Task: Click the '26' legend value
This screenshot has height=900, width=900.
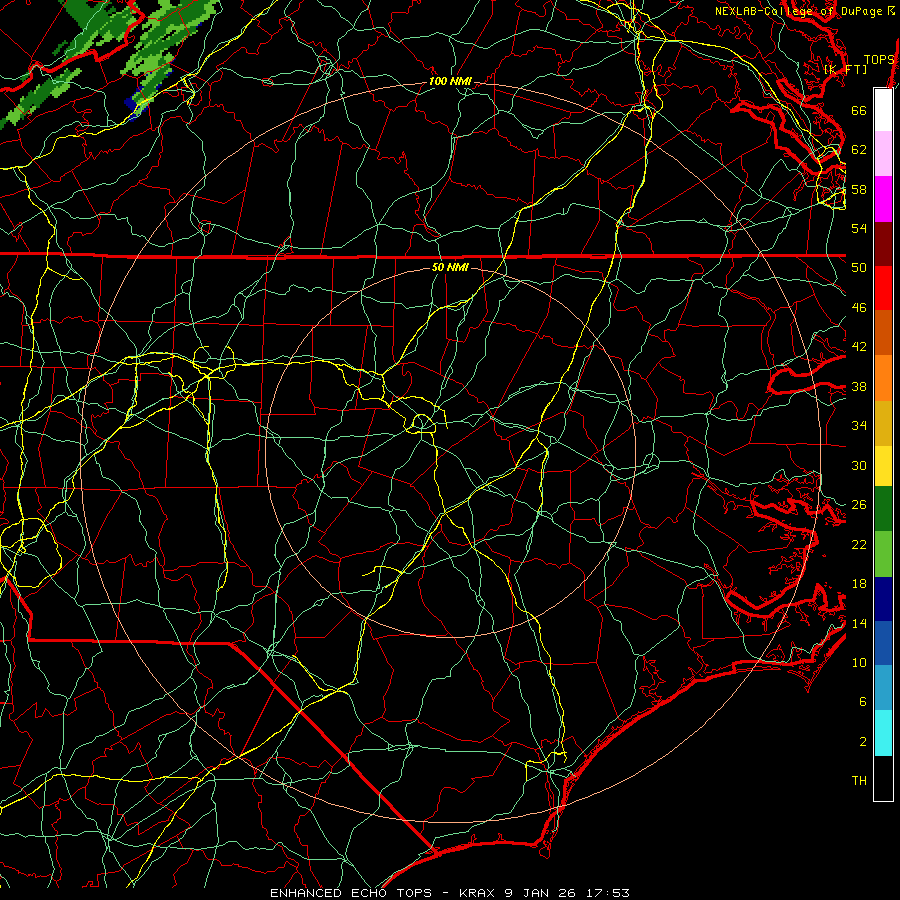Action: tap(859, 505)
